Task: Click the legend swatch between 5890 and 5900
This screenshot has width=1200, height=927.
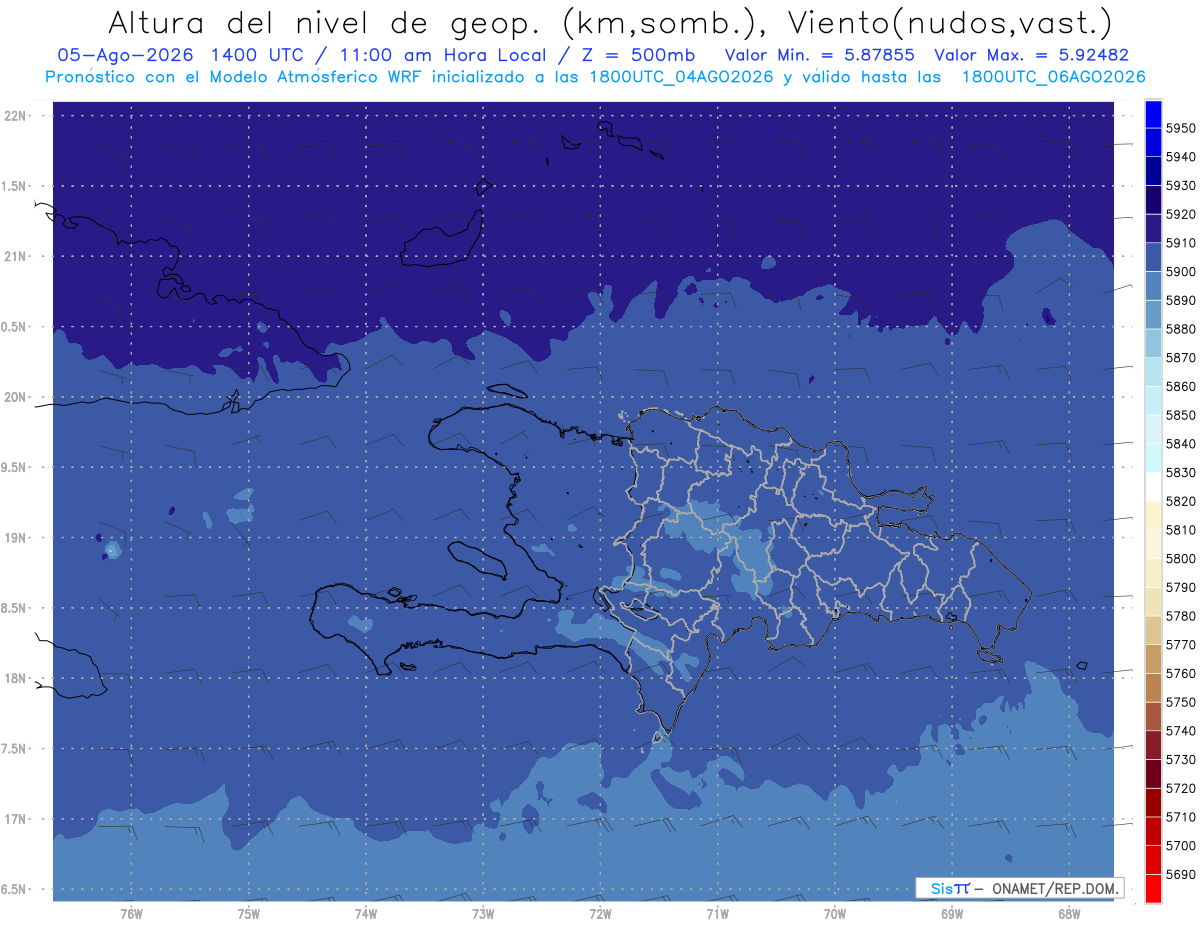Action: pyautogui.click(x=1153, y=286)
